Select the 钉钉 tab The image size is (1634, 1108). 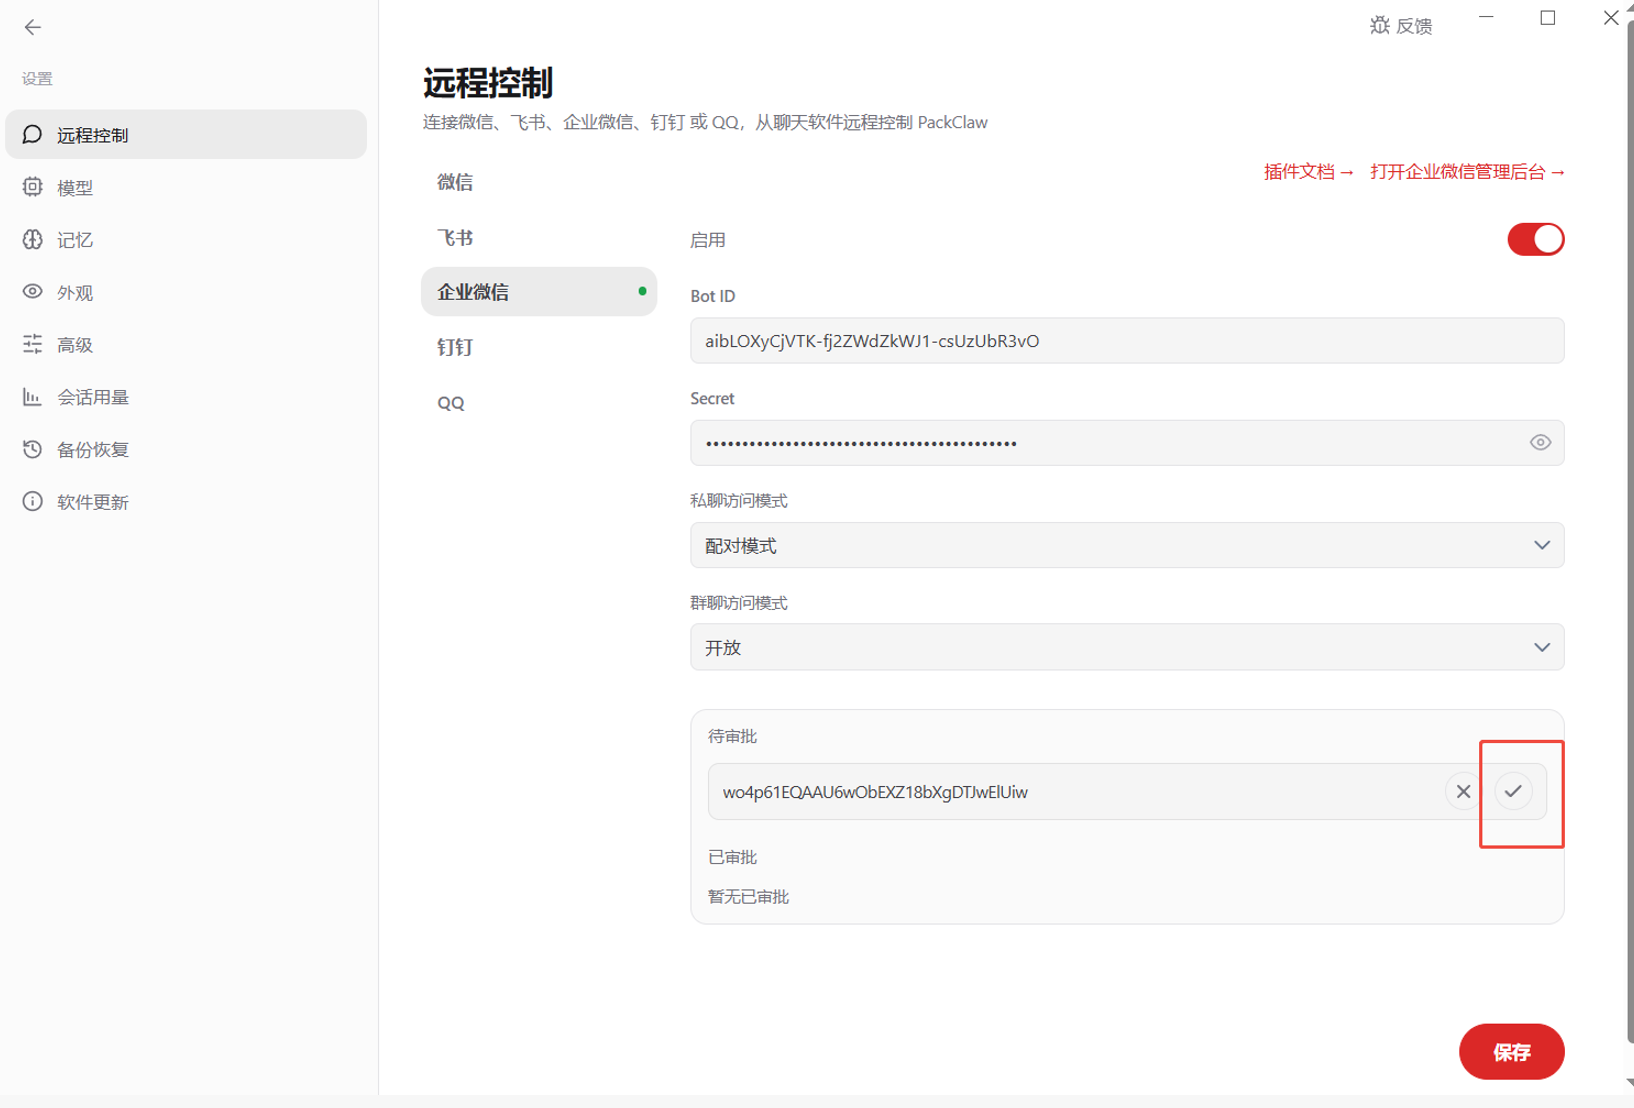(x=539, y=347)
